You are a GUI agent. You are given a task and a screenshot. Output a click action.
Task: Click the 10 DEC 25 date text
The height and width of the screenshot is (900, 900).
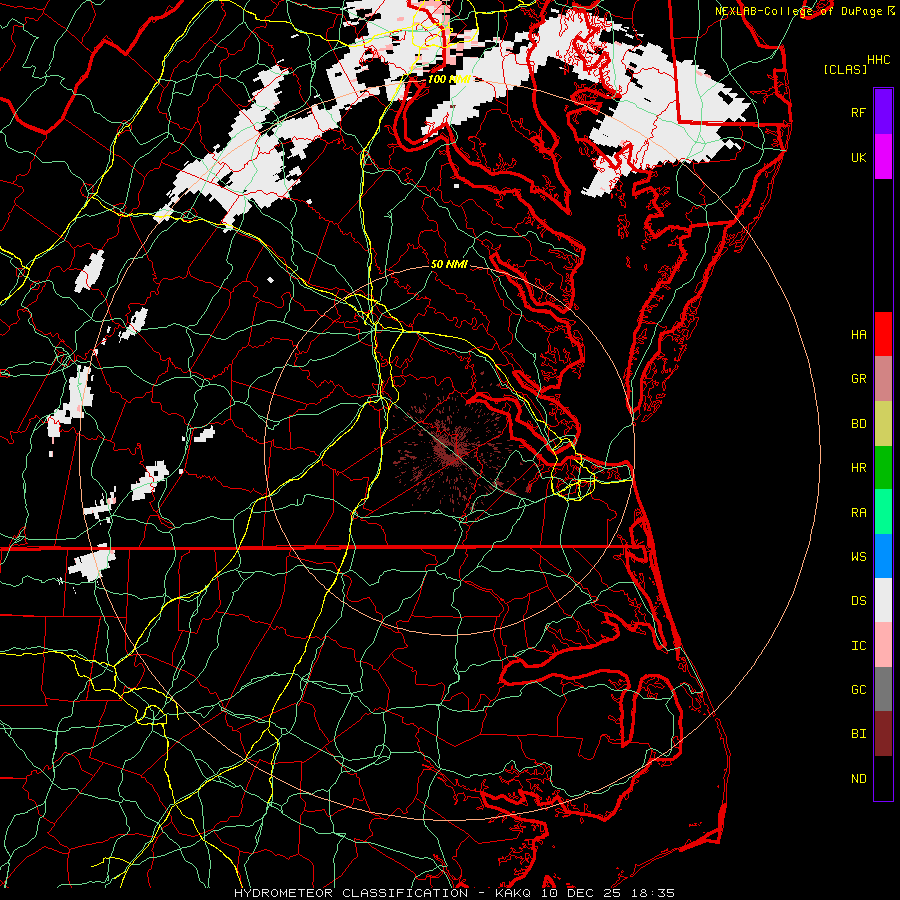(580, 893)
